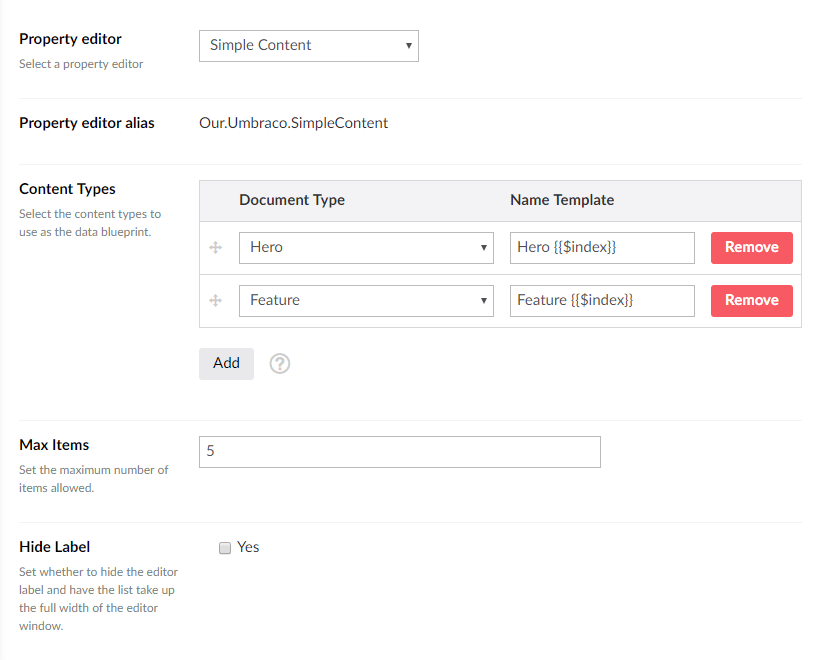
Task: Click the Our.Umbraco.SimpleContent alias text
Action: (x=293, y=124)
